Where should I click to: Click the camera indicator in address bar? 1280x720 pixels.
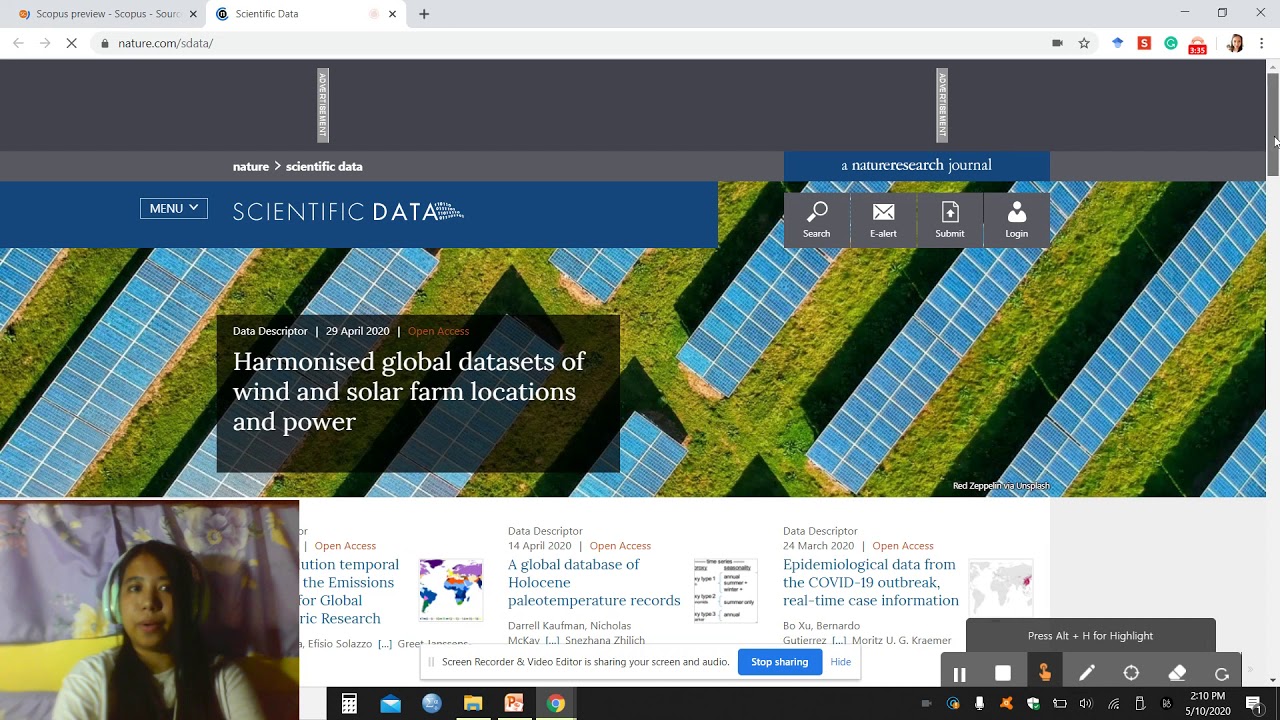point(1057,43)
